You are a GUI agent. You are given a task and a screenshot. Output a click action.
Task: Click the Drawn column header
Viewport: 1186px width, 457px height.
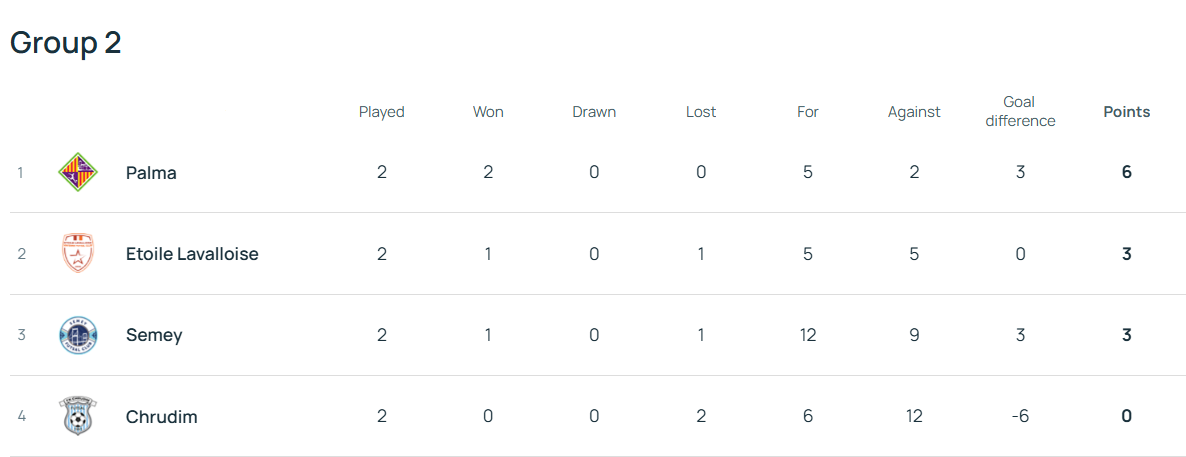pos(594,112)
